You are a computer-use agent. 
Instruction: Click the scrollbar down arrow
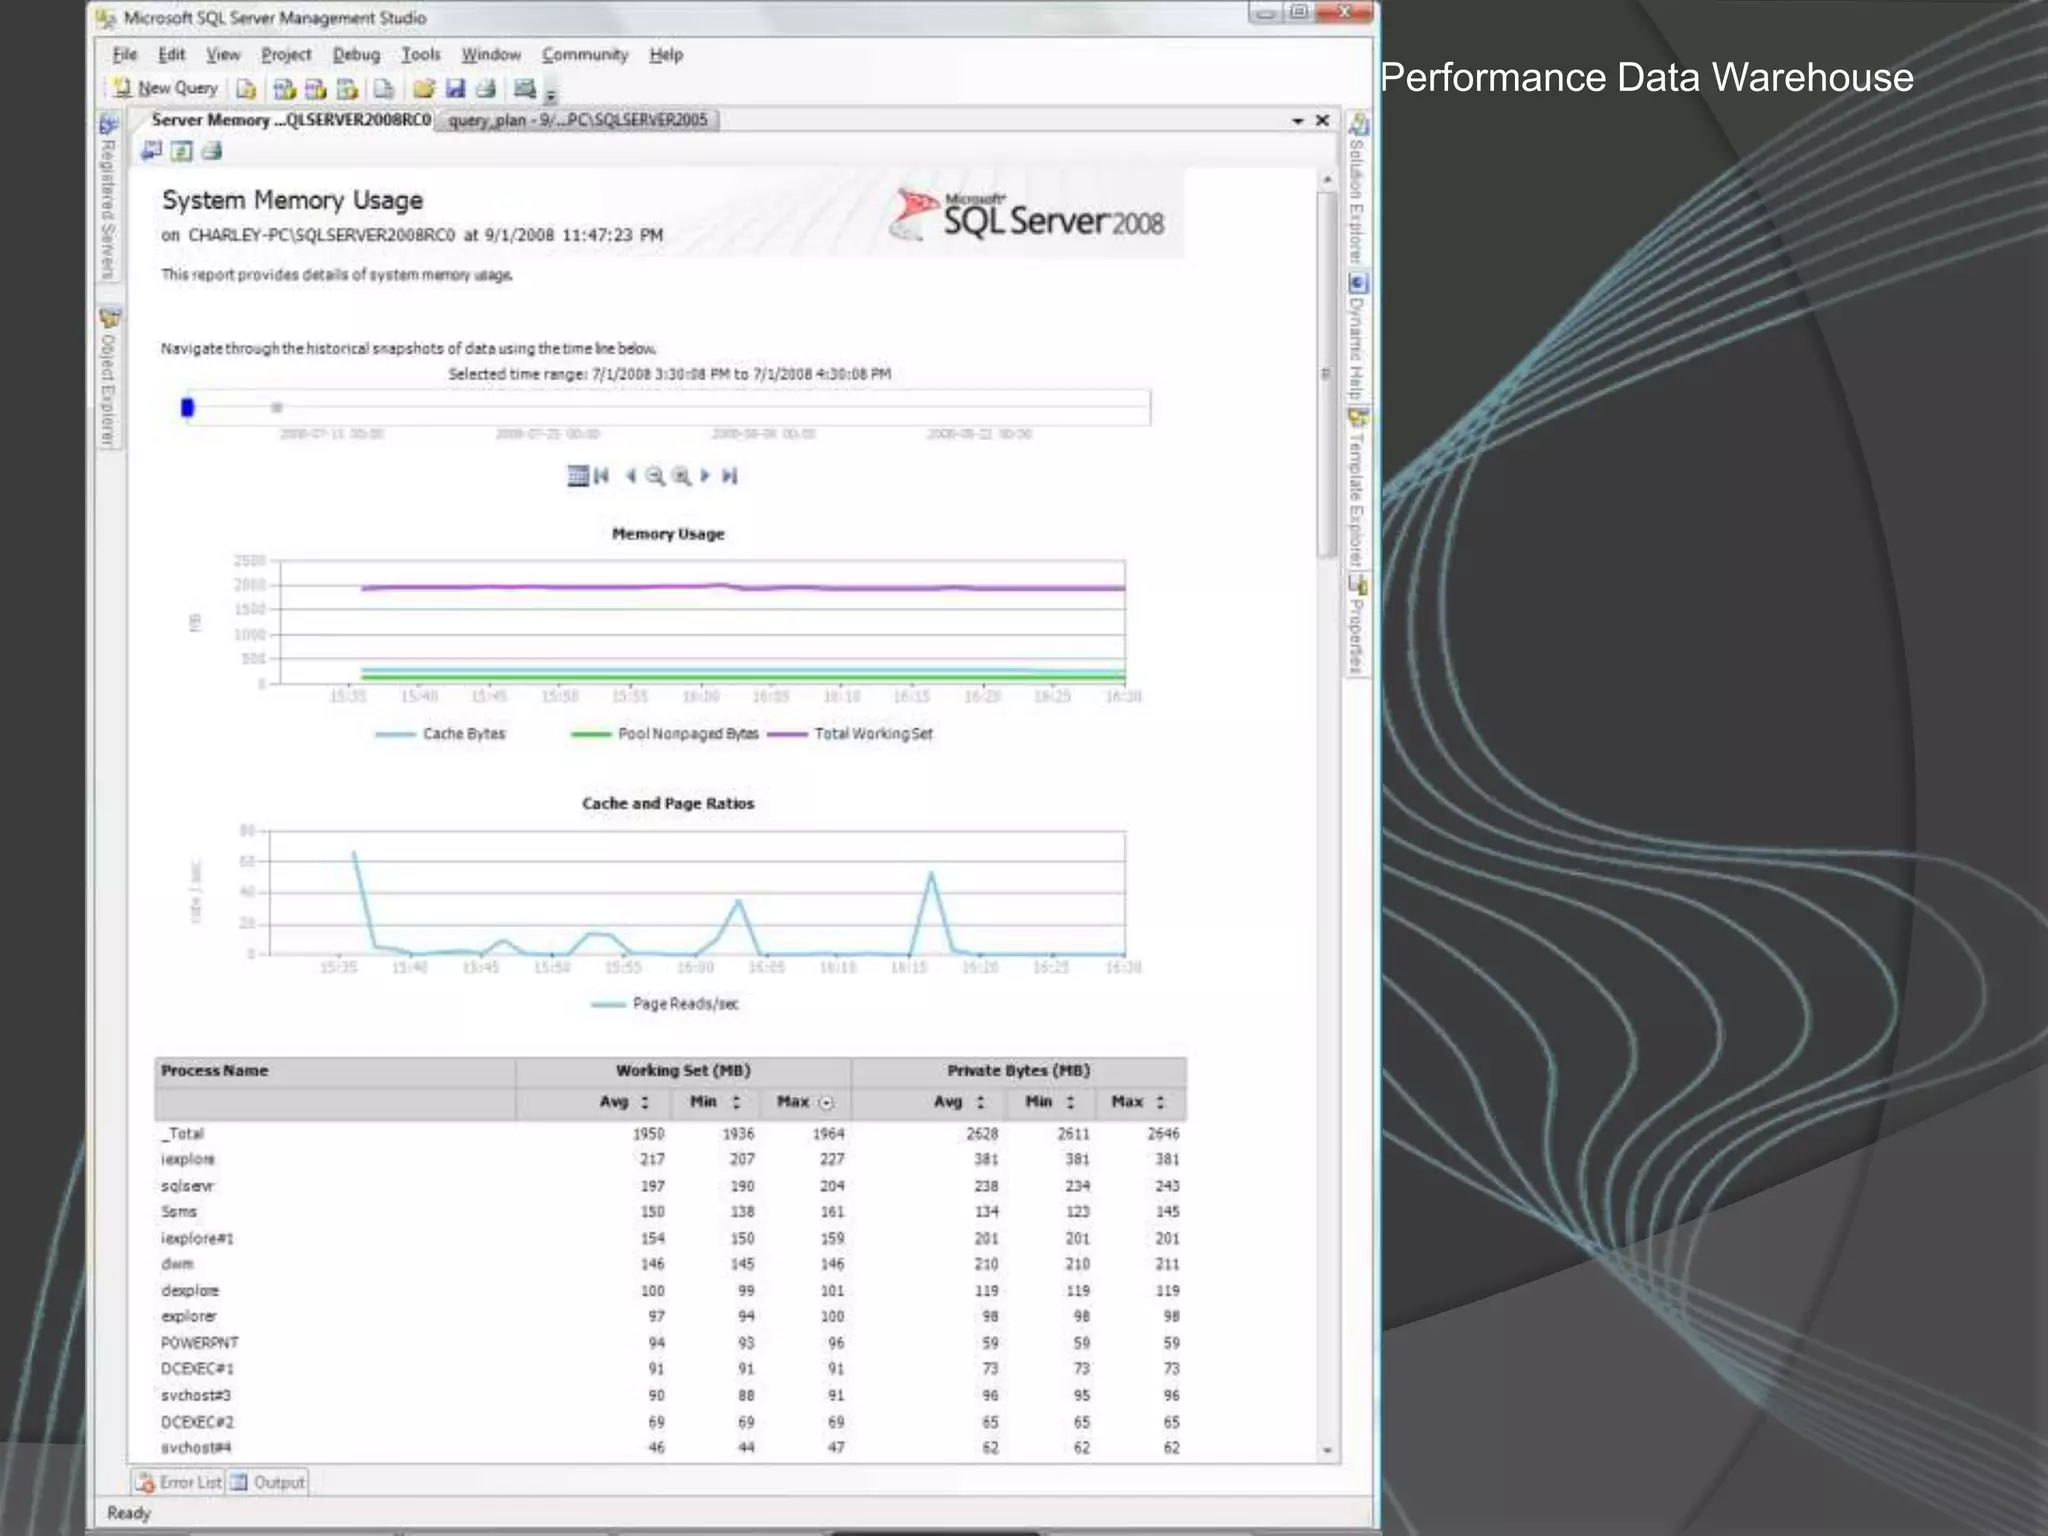[x=1328, y=1451]
